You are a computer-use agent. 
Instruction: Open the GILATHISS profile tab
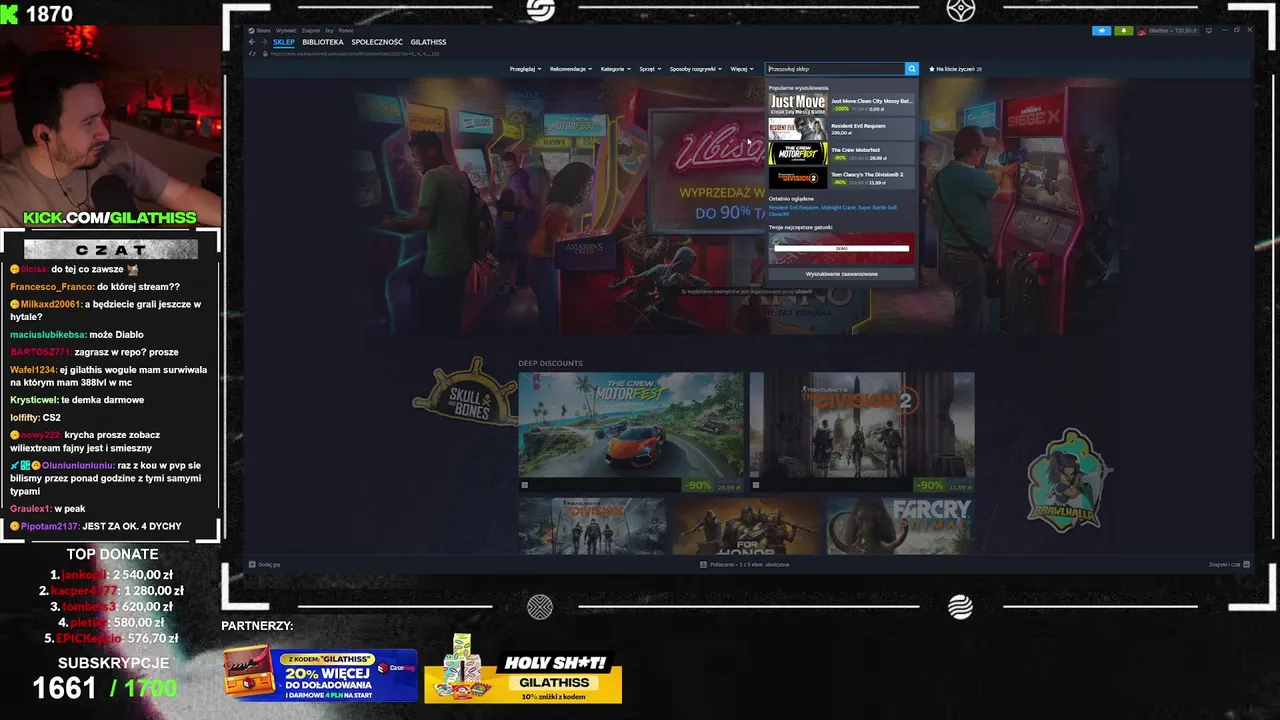[428, 42]
